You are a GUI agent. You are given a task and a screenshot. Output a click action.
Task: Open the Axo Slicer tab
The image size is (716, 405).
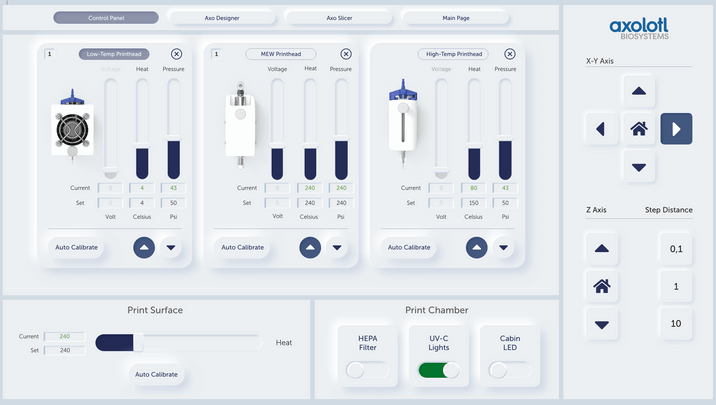(x=338, y=18)
